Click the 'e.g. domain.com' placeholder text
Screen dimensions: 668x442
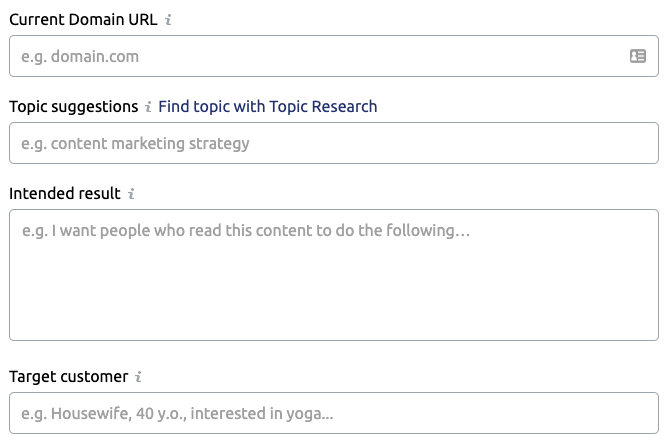pyautogui.click(x=80, y=57)
